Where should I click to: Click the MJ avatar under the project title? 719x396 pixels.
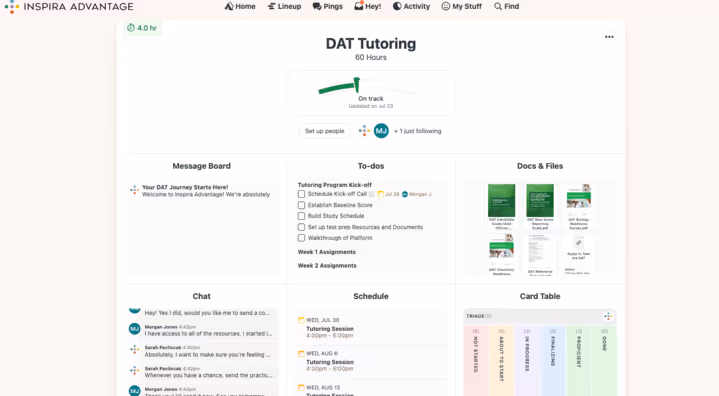381,131
